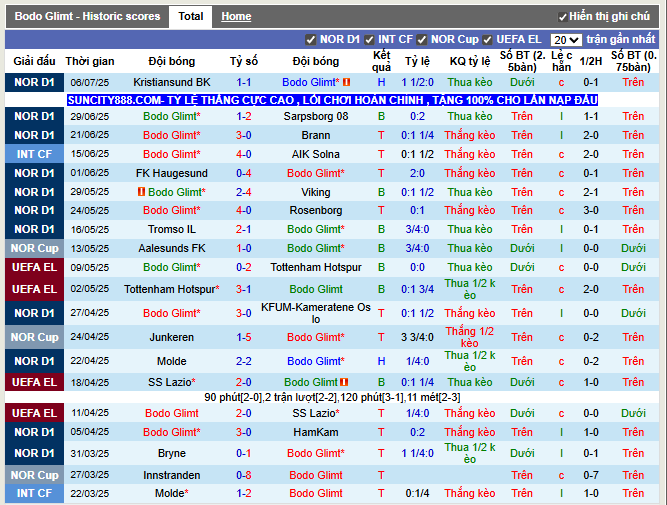The height and width of the screenshot is (505, 667).
Task: Click the Rosenborg team name
Action: (316, 211)
